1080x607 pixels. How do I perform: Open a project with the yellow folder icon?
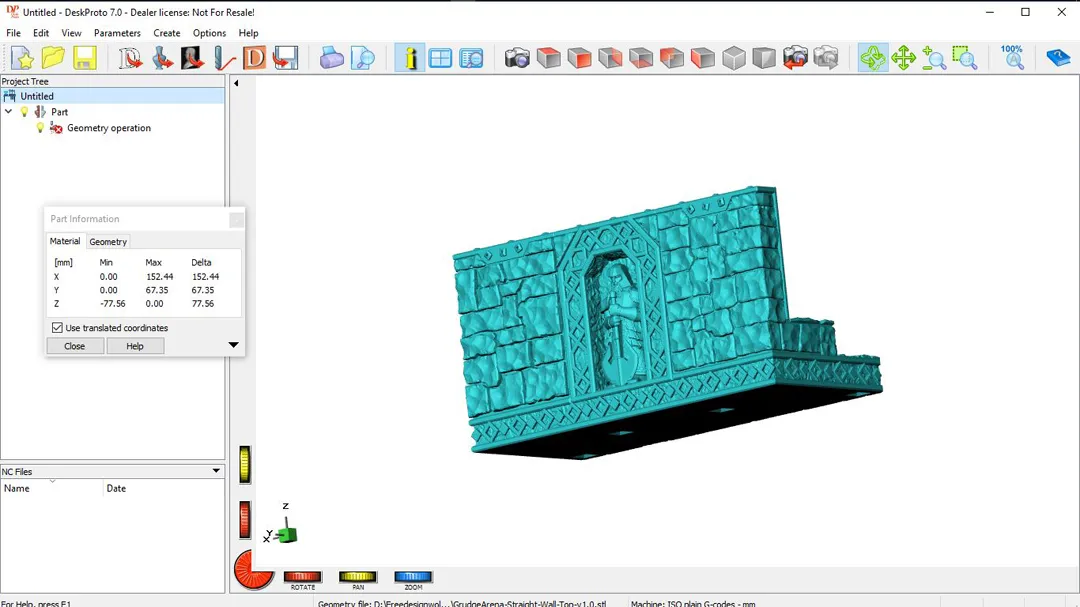pyautogui.click(x=53, y=59)
